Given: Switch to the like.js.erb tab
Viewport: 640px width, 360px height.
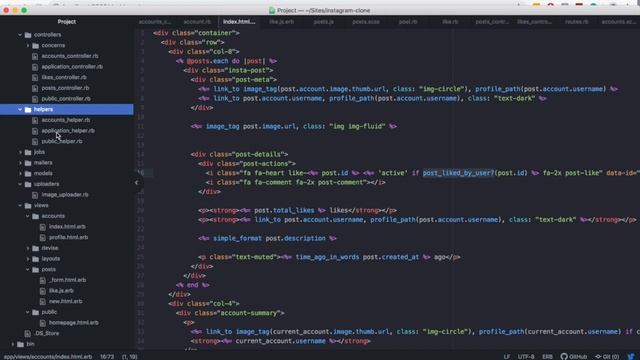Looking at the screenshot, I should click(282, 22).
